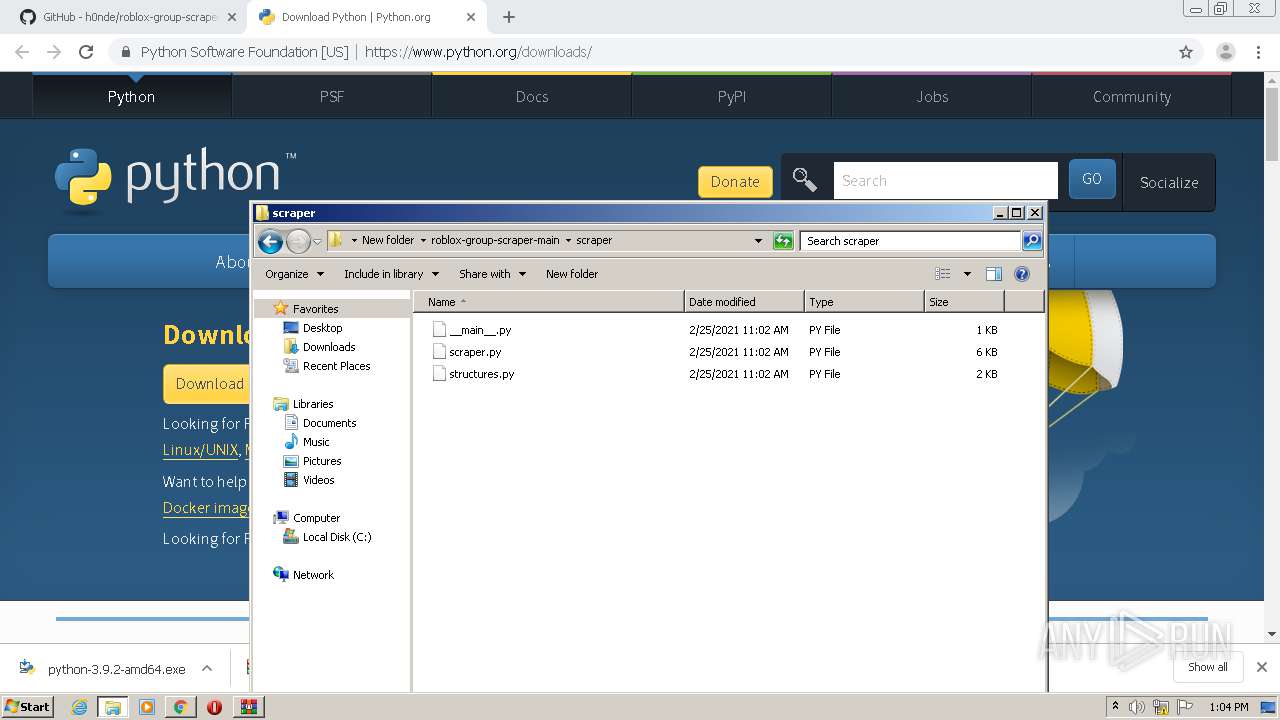
Task: Expand dropdown arrow after roblox-group-scraper-main breadcrumb
Action: point(568,240)
